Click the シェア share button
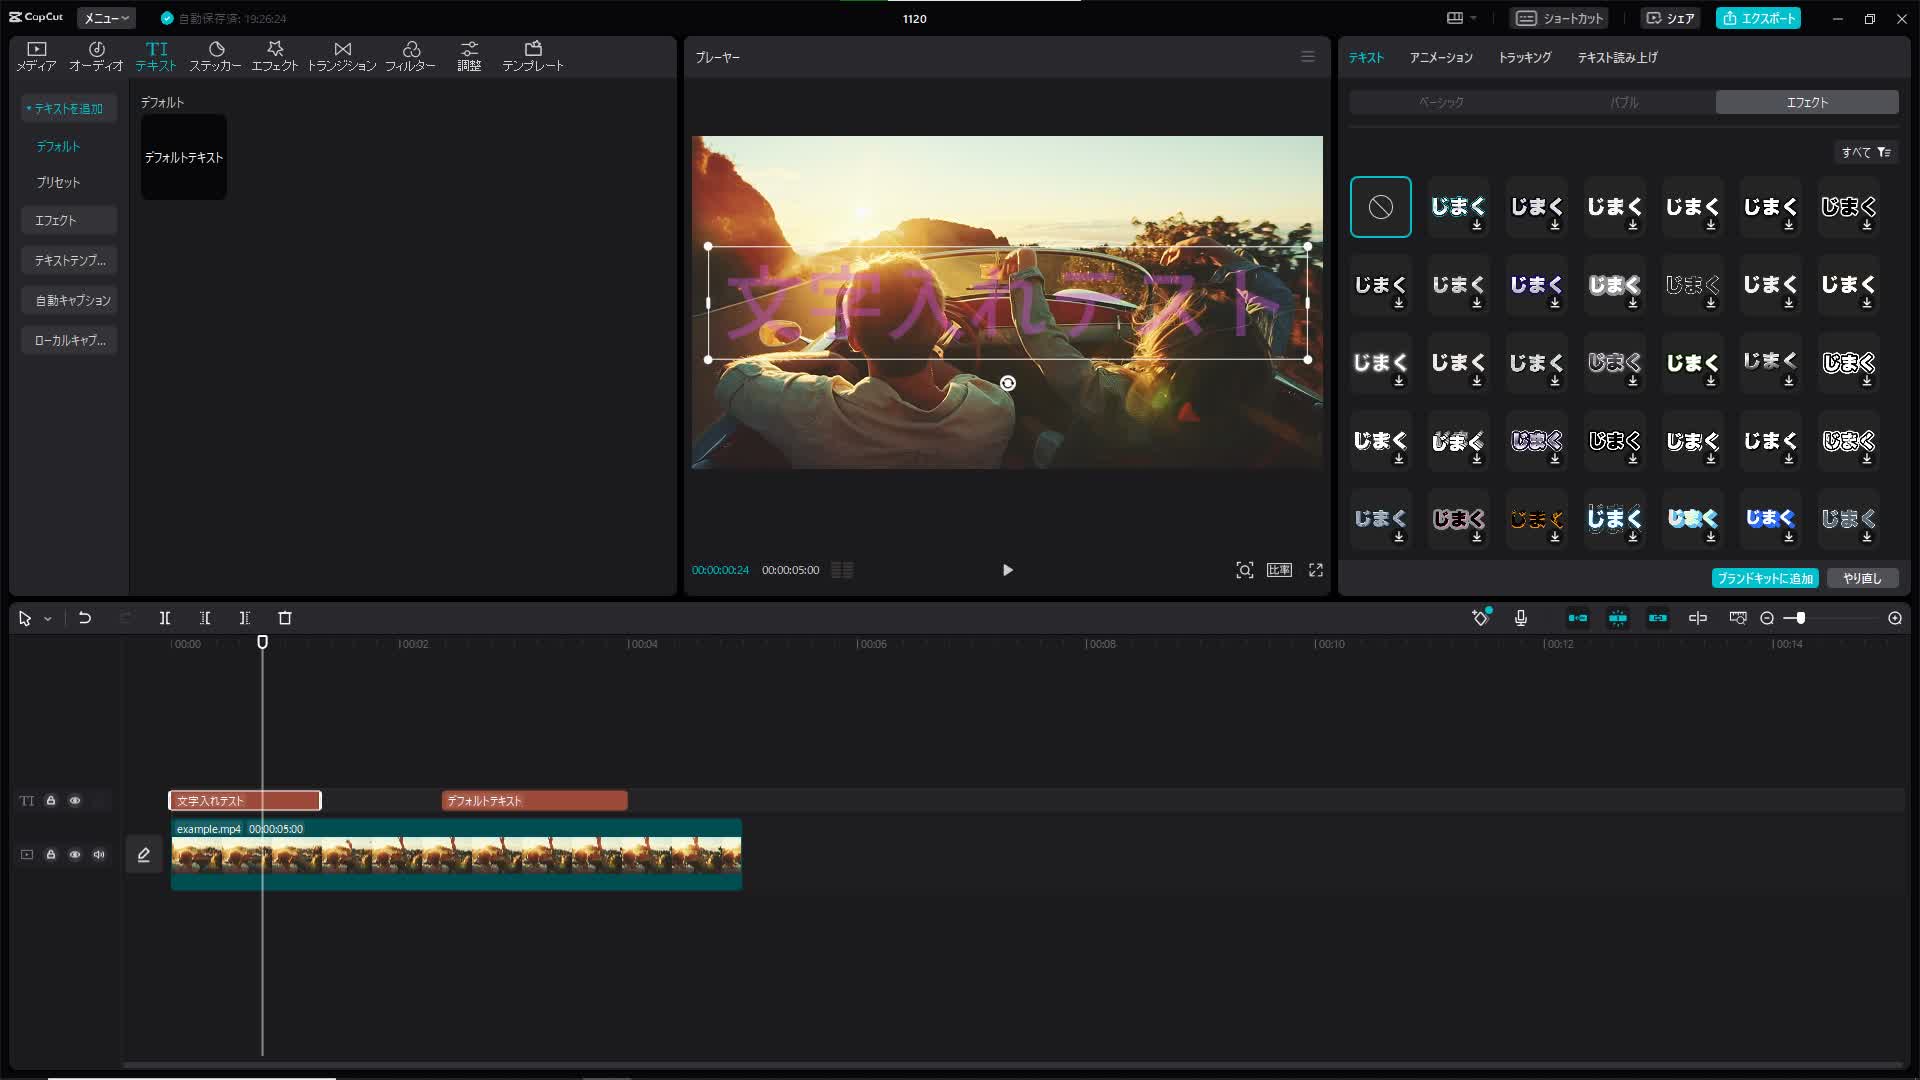 (x=1671, y=18)
